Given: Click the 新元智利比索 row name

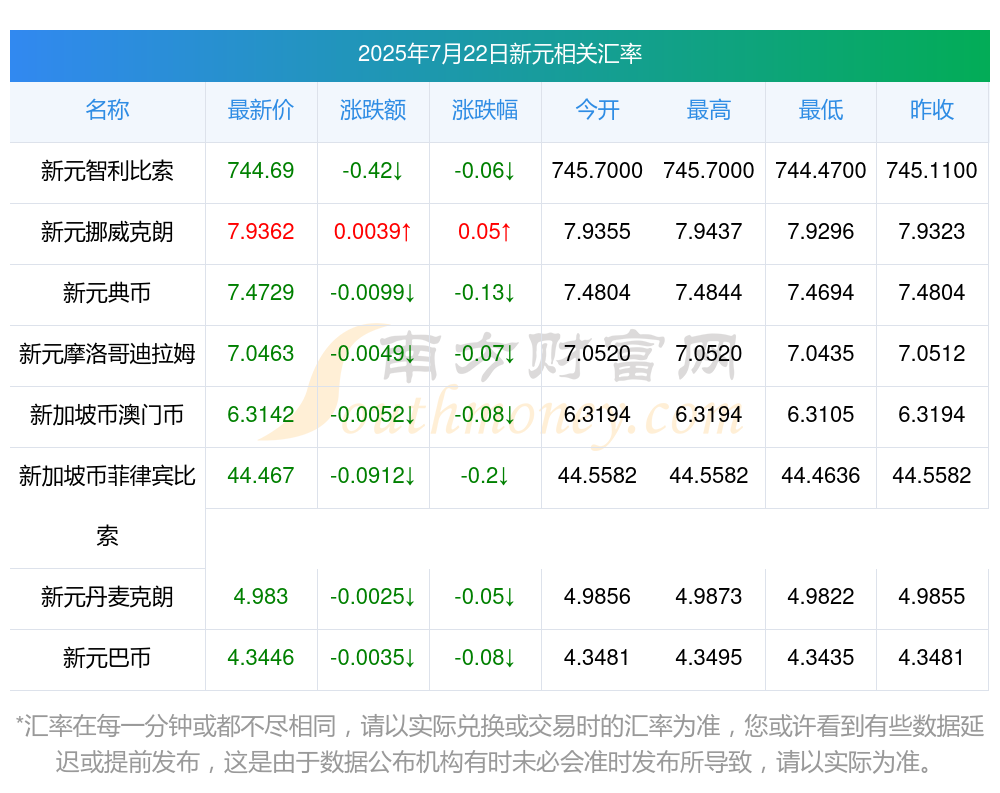Looking at the screenshot, I should pos(107,171).
